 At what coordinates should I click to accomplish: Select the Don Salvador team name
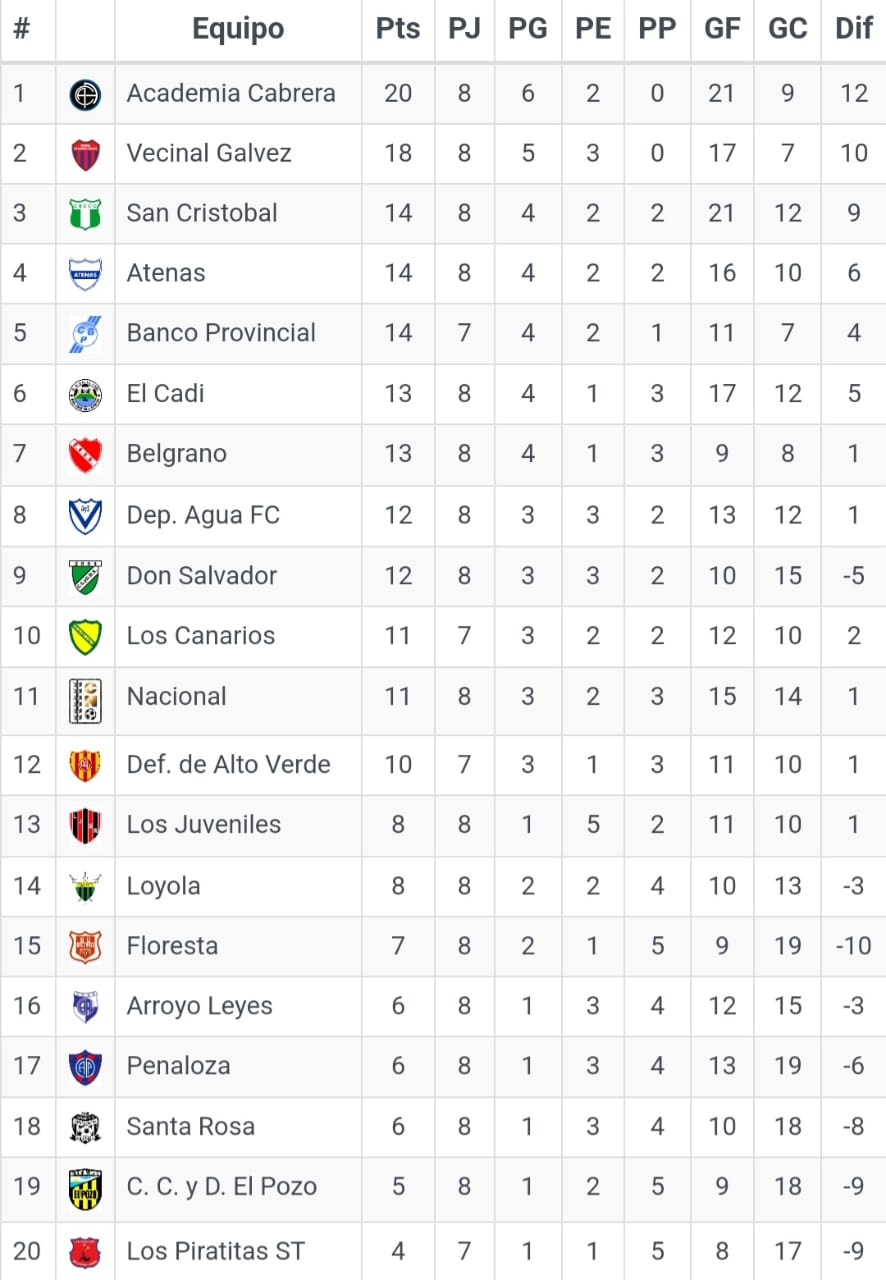(x=202, y=576)
